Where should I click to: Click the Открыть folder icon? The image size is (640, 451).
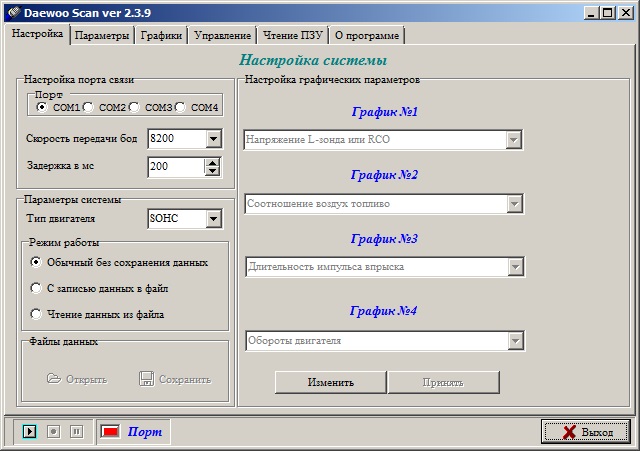[x=54, y=379]
